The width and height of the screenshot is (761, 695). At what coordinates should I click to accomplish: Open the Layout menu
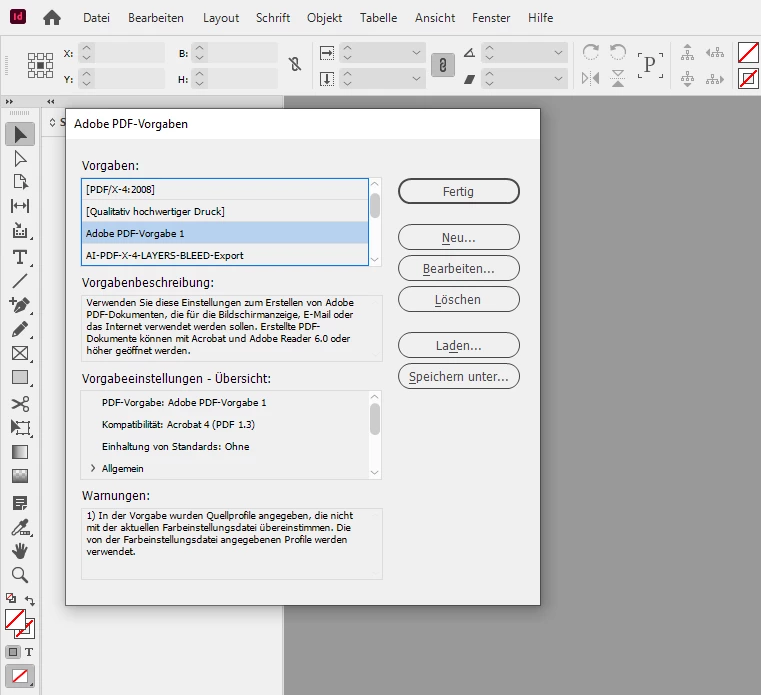[221, 18]
